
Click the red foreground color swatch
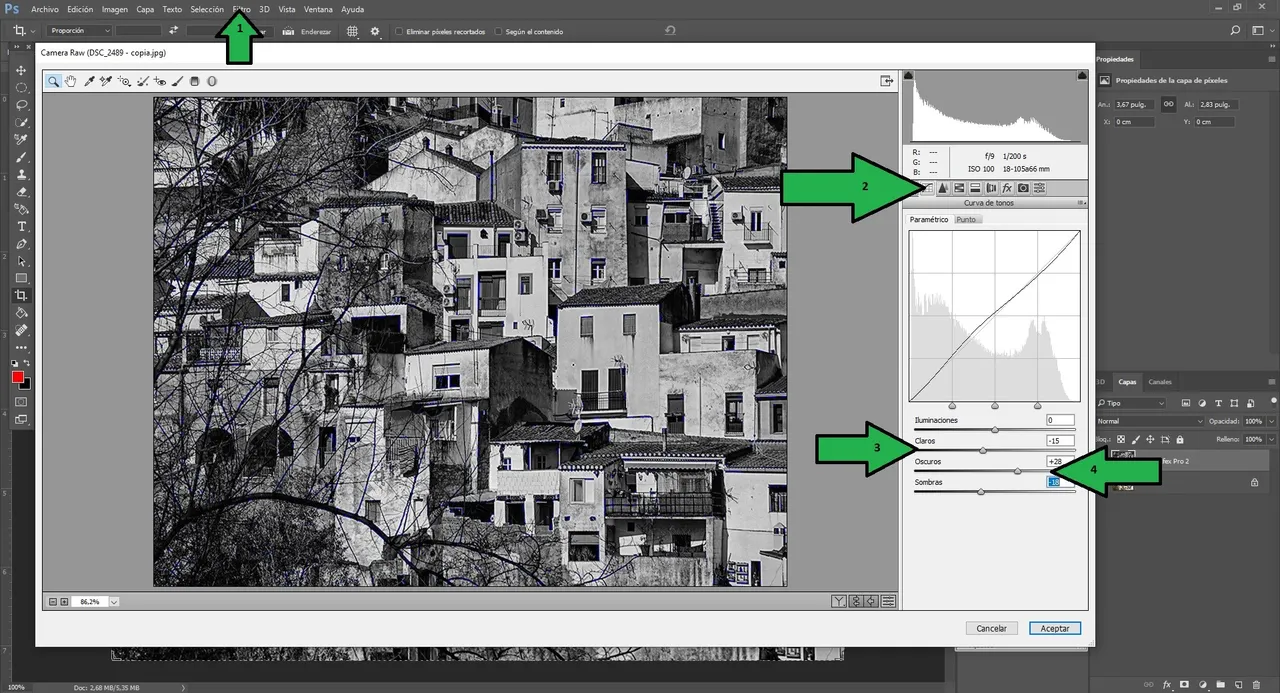17,377
